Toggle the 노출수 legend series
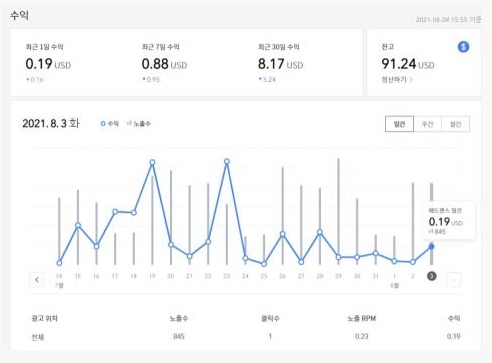492x363 pixels. click(x=139, y=124)
